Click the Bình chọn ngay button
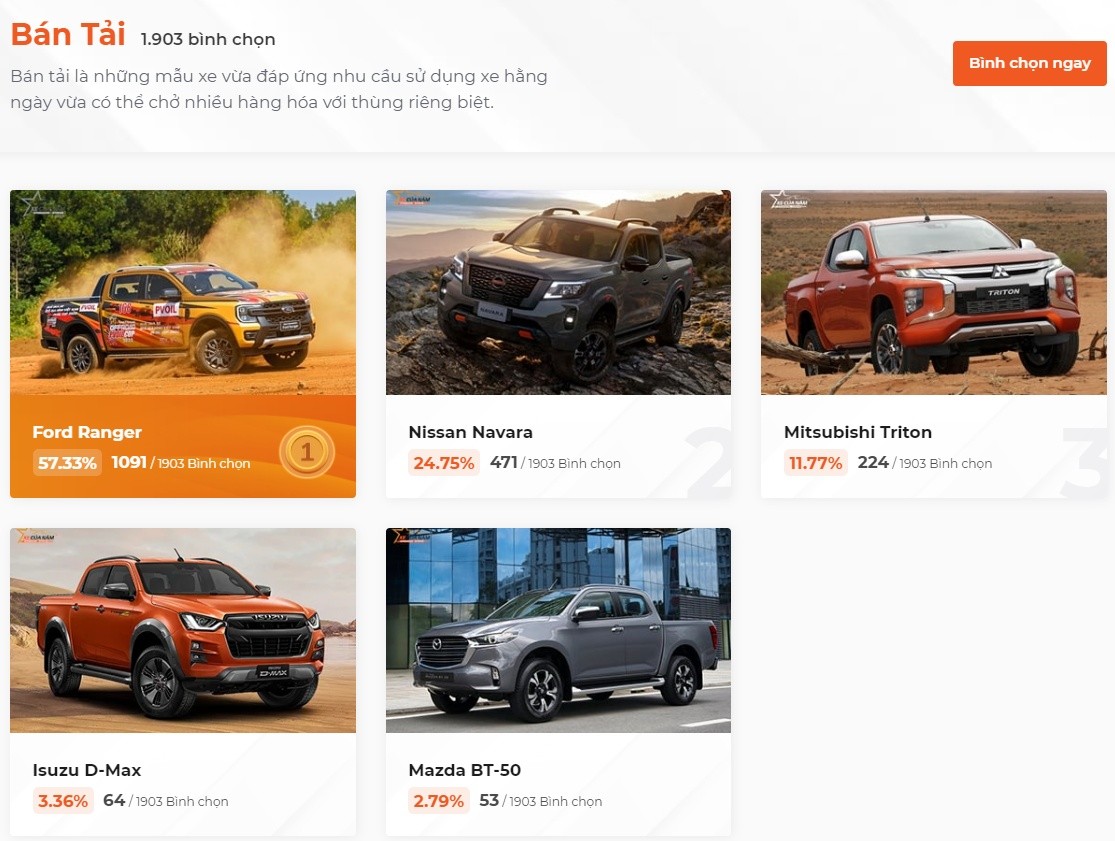The height and width of the screenshot is (841, 1115). 1029,63
